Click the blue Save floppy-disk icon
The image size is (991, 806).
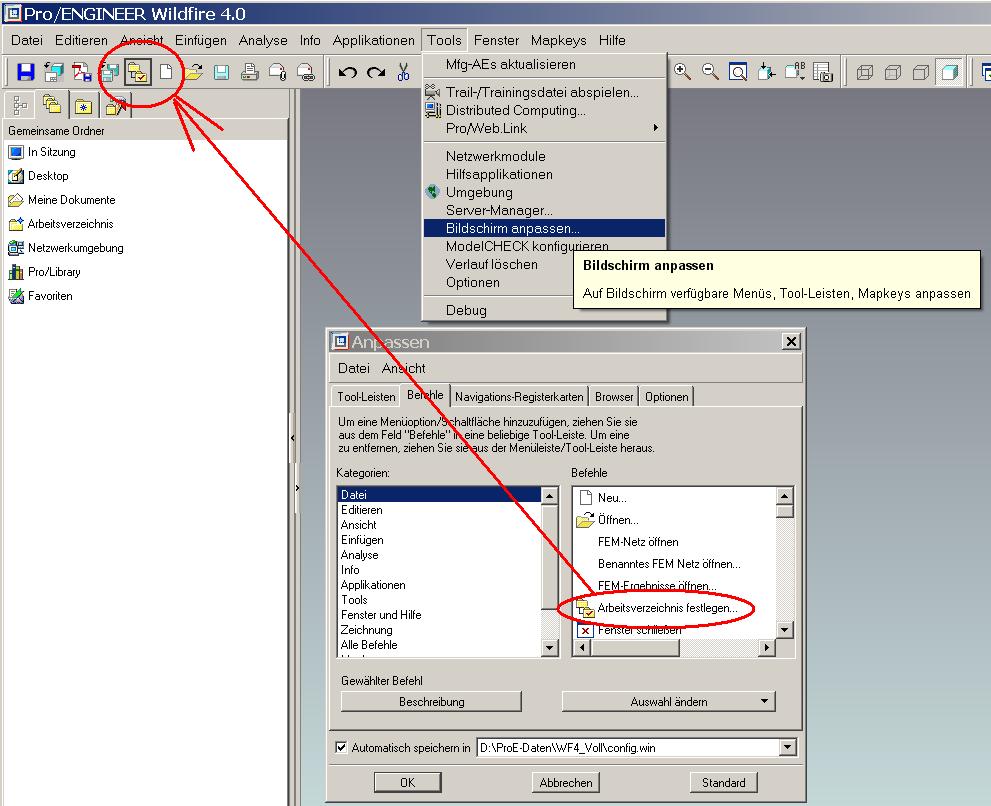(25, 72)
